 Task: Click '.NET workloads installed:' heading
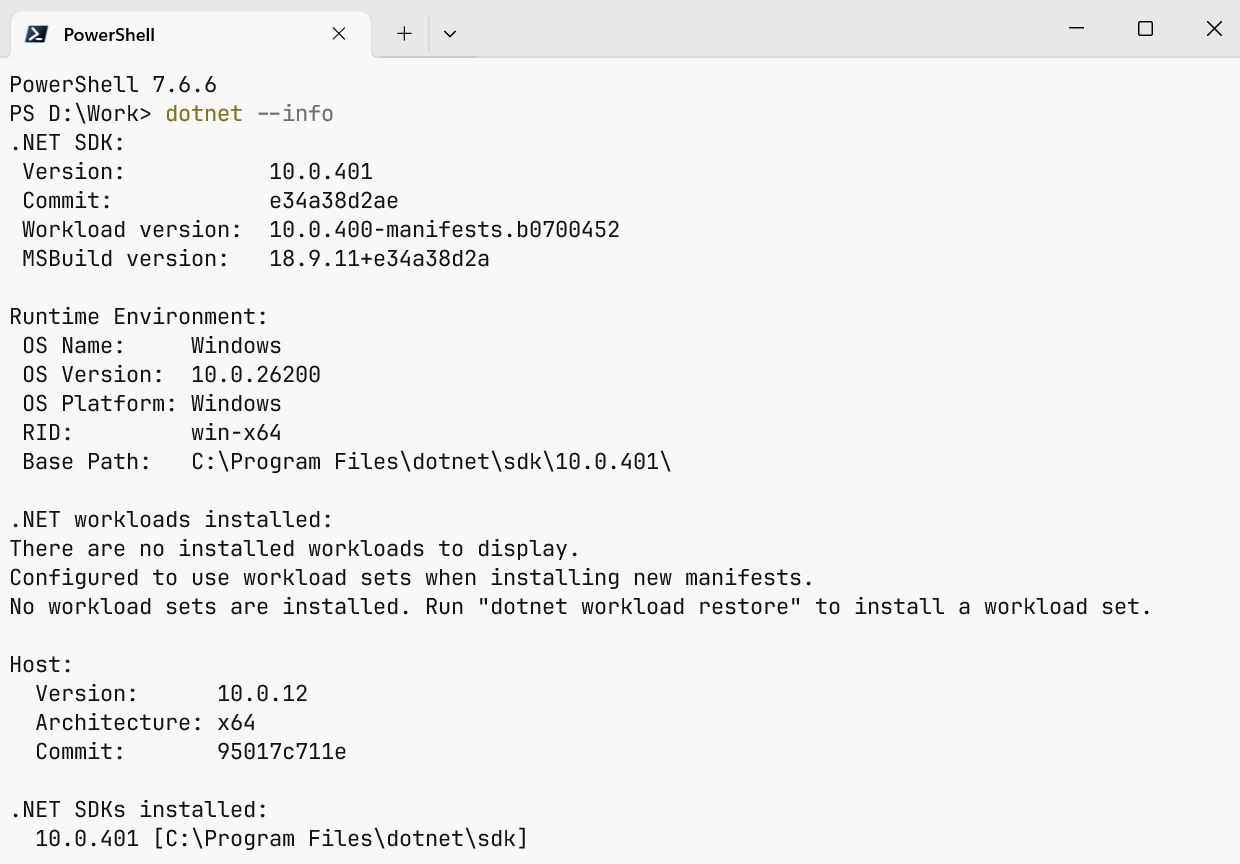point(171,520)
